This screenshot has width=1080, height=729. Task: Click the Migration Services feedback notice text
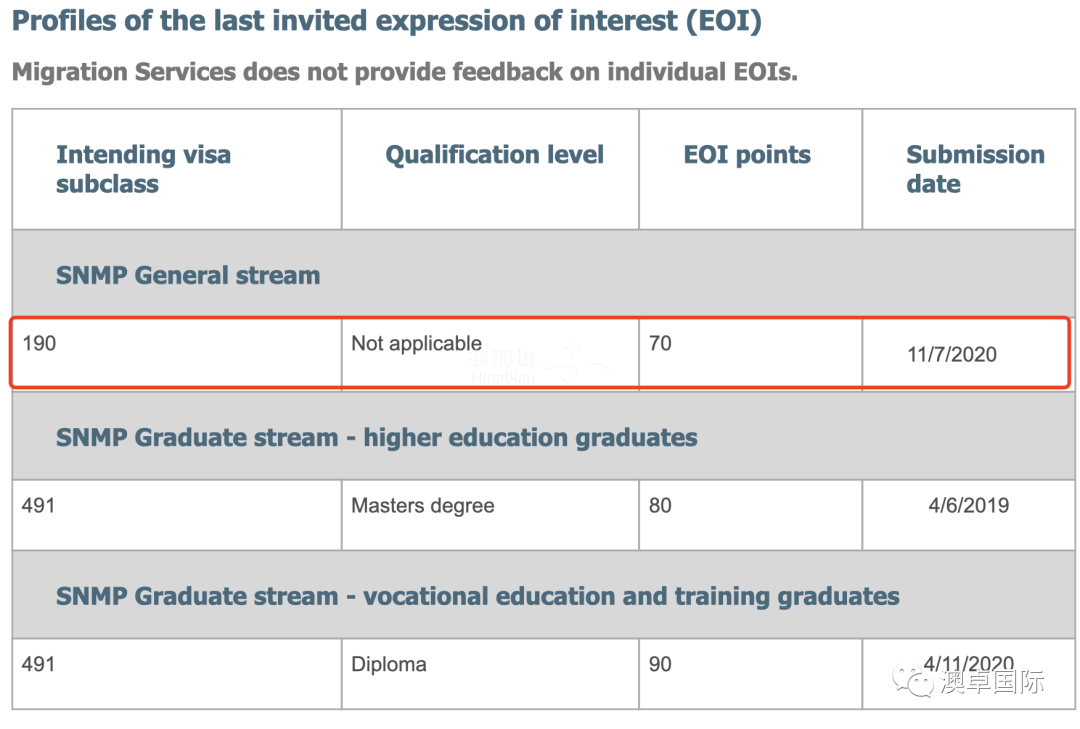tap(405, 72)
